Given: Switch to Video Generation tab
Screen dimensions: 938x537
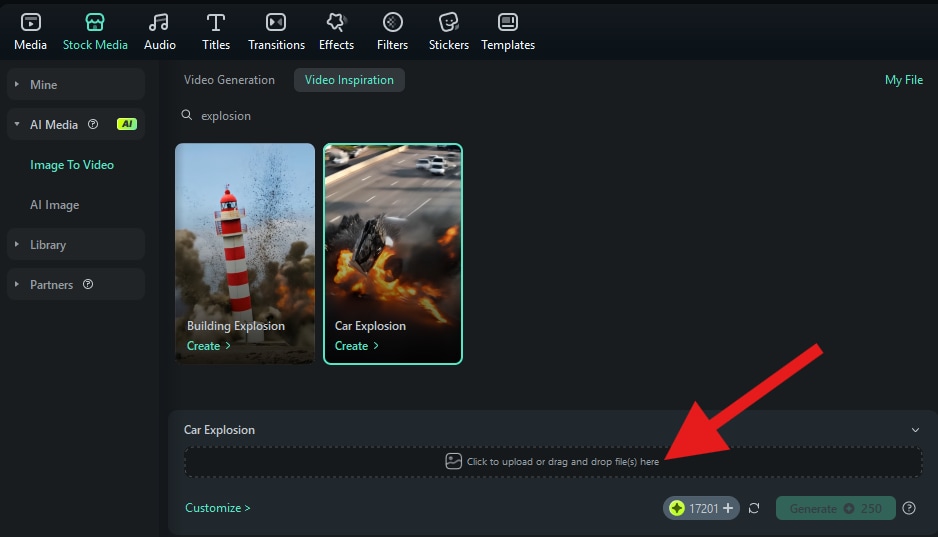Looking at the screenshot, I should click(229, 80).
